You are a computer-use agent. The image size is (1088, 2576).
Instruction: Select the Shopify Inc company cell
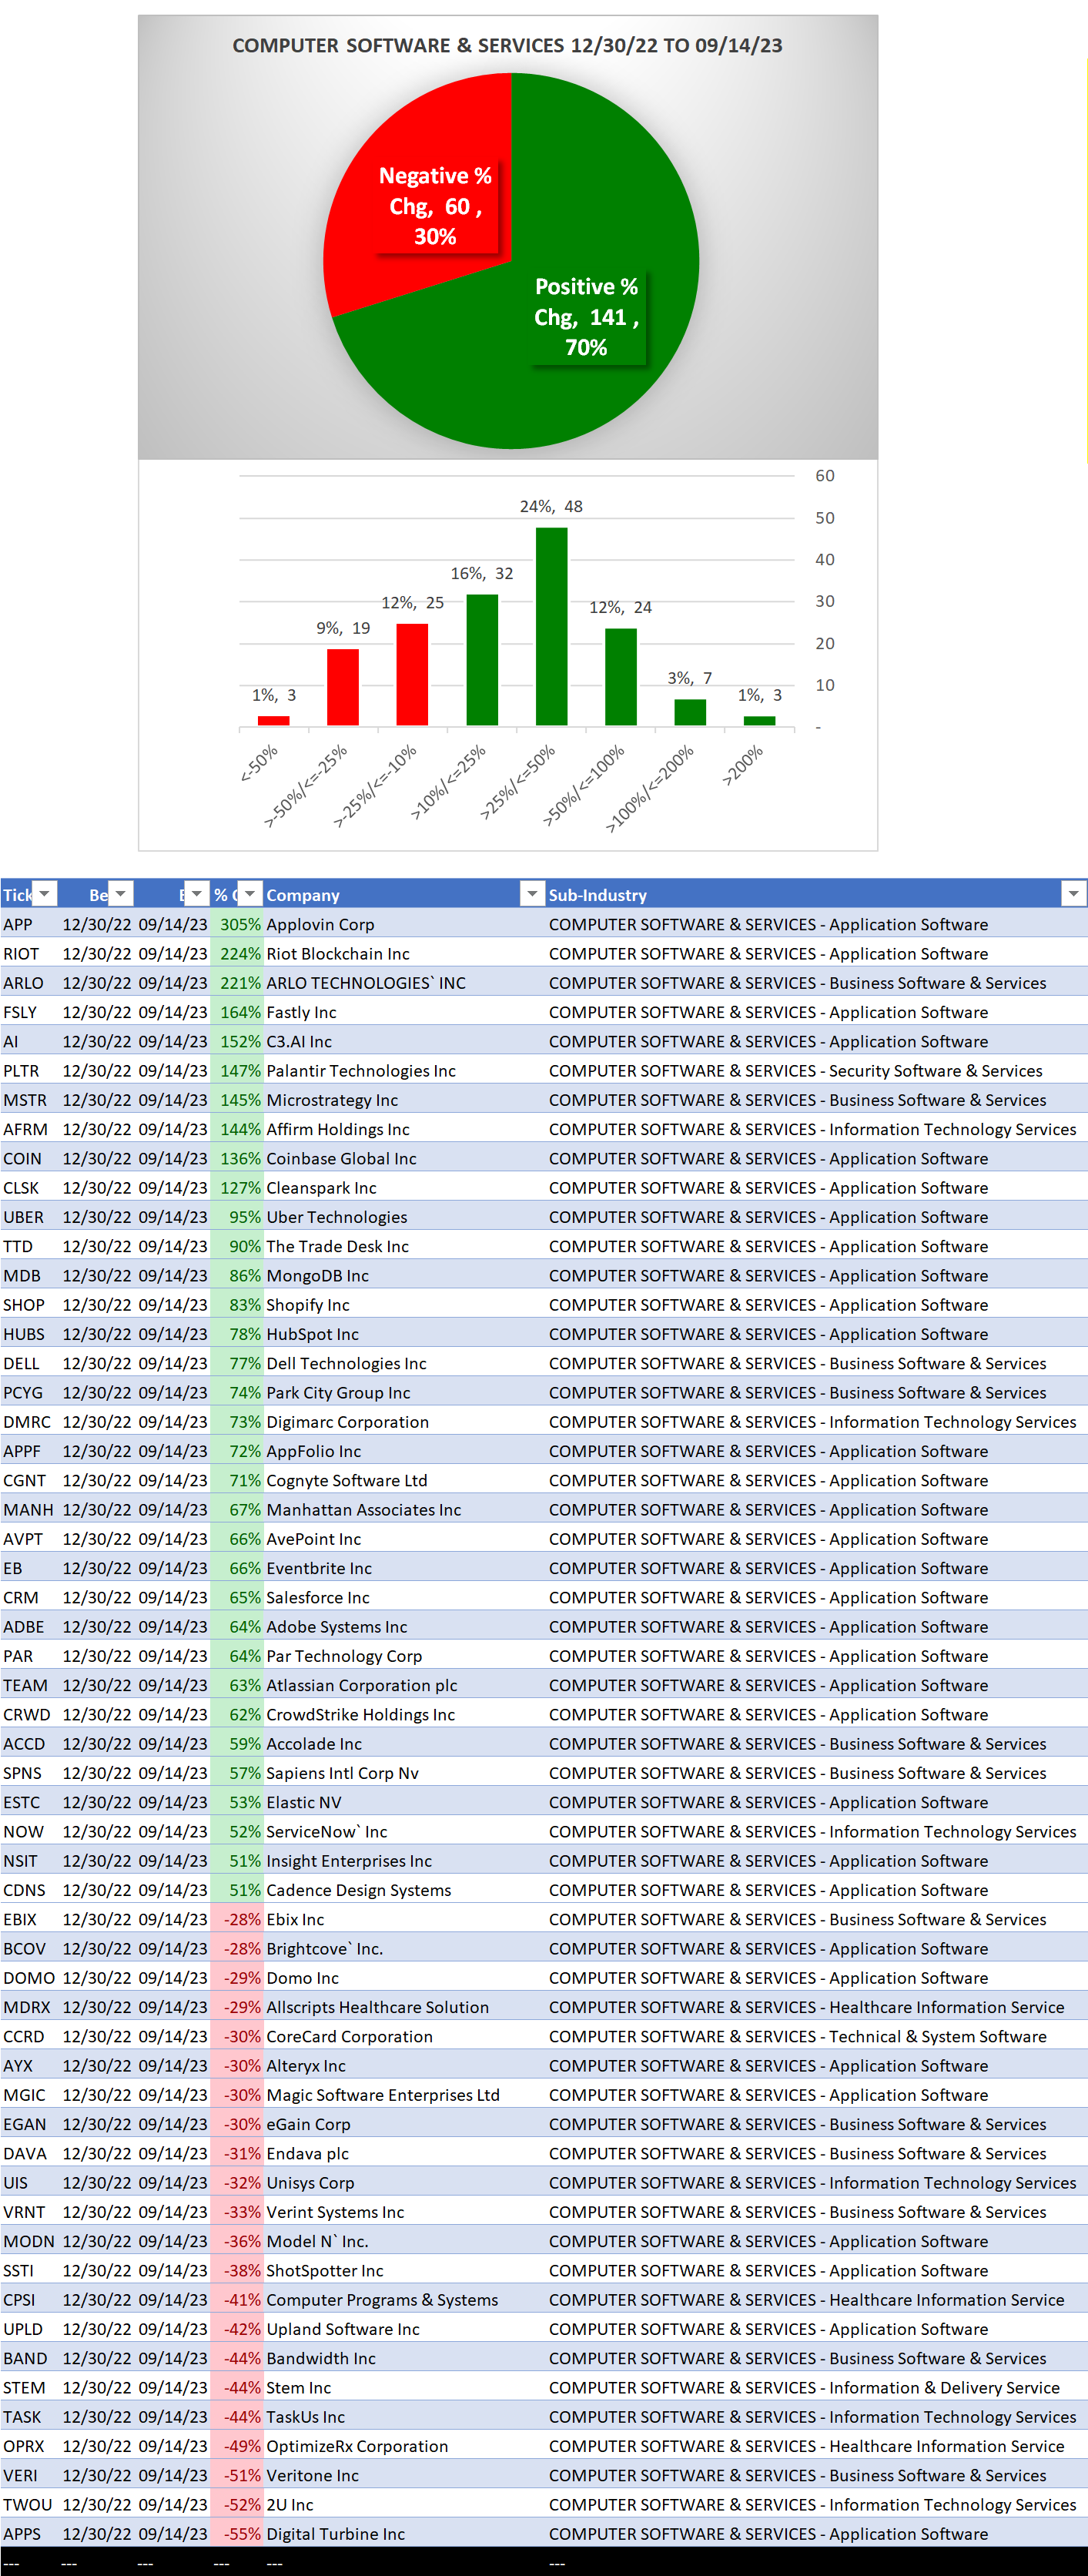pos(404,1304)
